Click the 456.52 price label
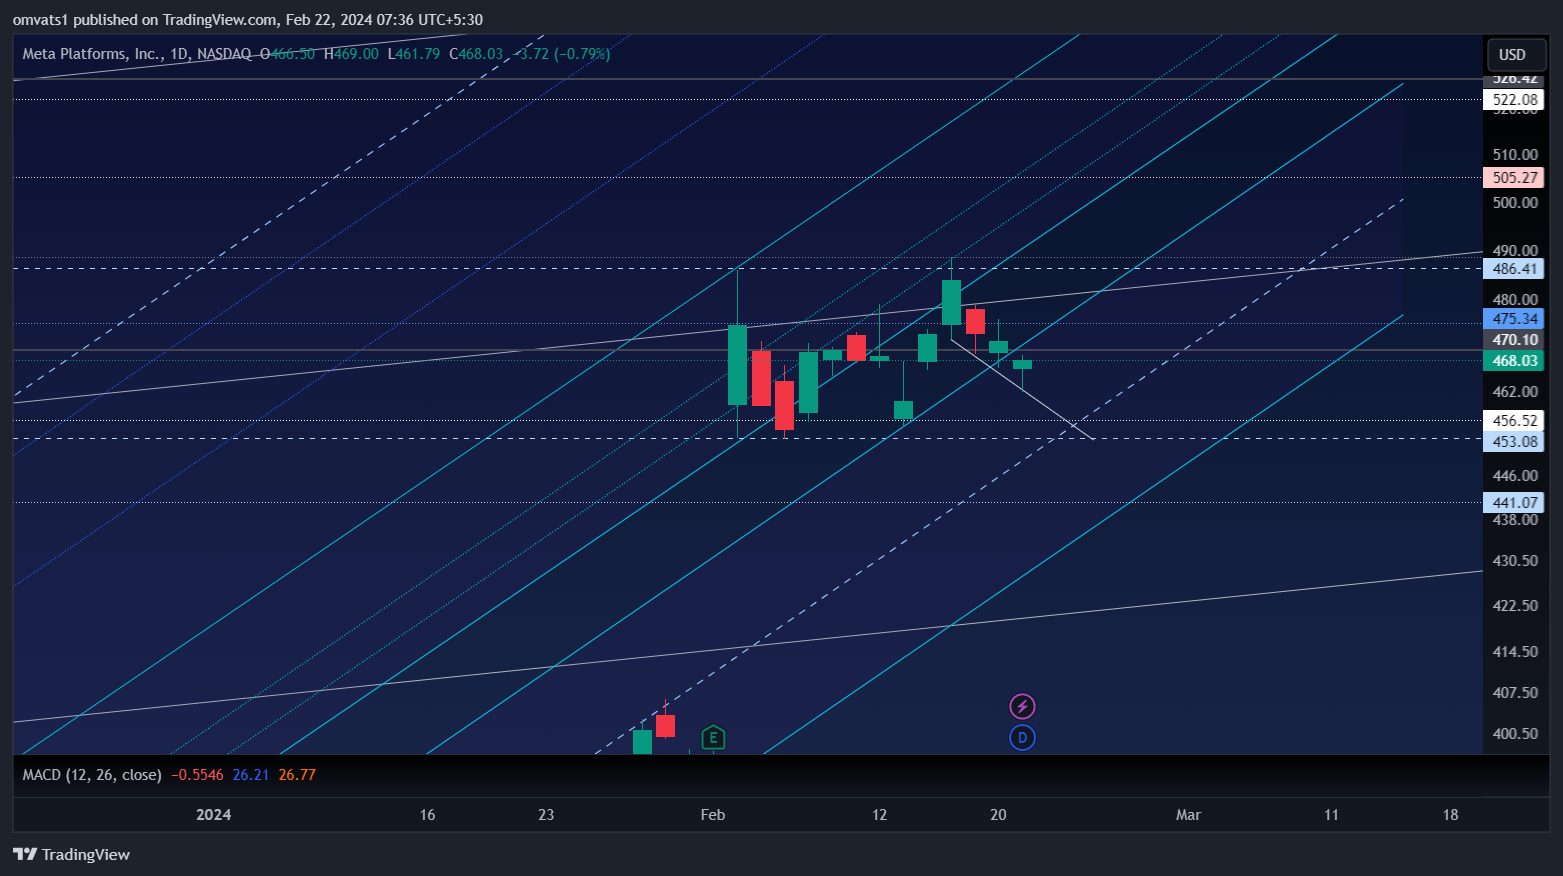The height and width of the screenshot is (876, 1563). pyautogui.click(x=1513, y=421)
